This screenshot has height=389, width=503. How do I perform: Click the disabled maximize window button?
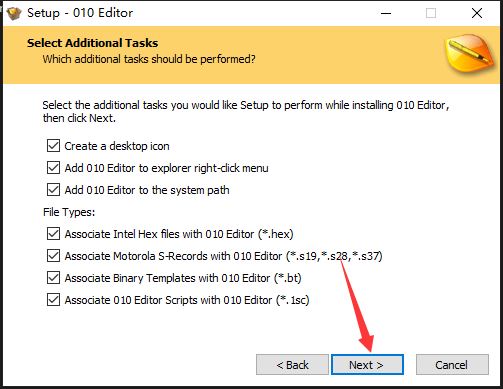coord(431,13)
